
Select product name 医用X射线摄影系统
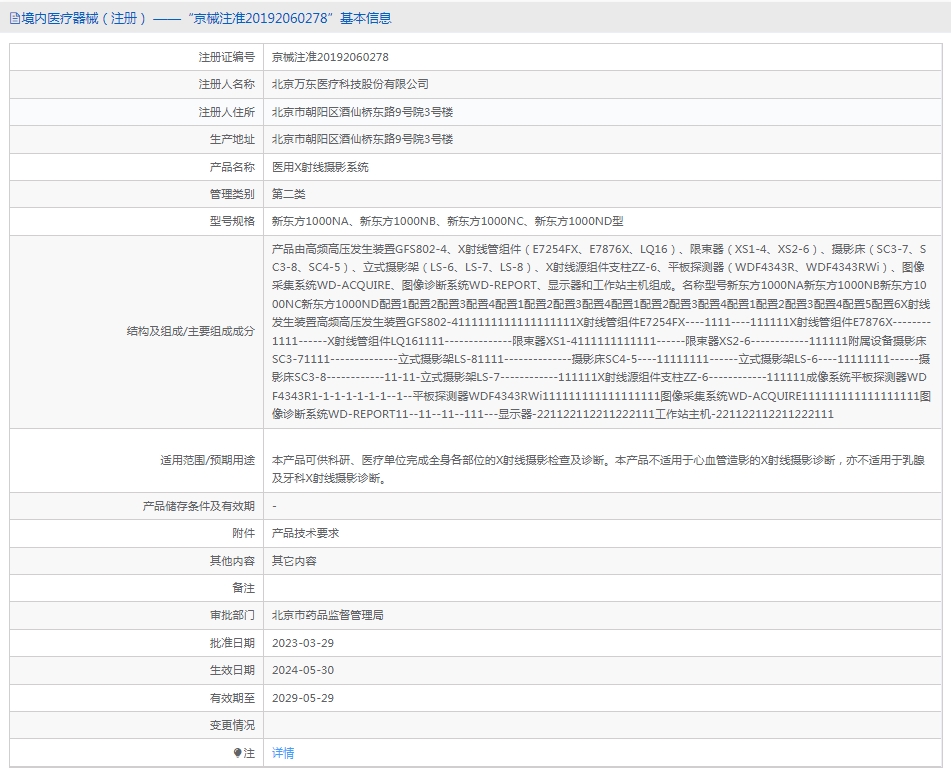click(320, 167)
